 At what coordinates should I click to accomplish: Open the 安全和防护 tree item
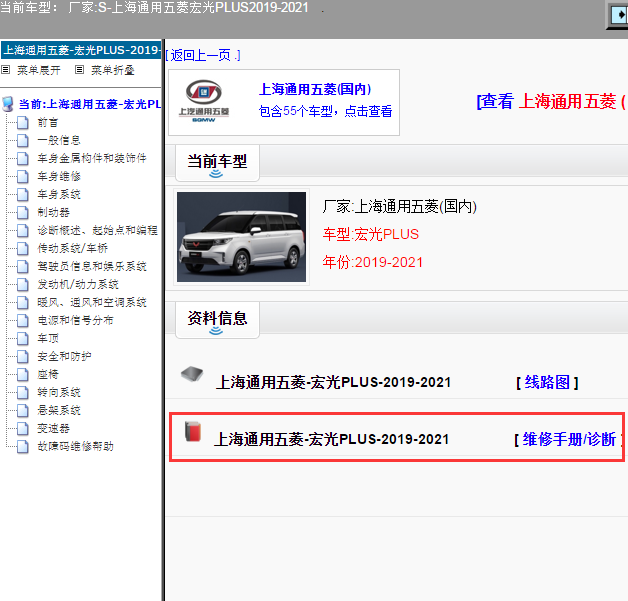(x=64, y=356)
